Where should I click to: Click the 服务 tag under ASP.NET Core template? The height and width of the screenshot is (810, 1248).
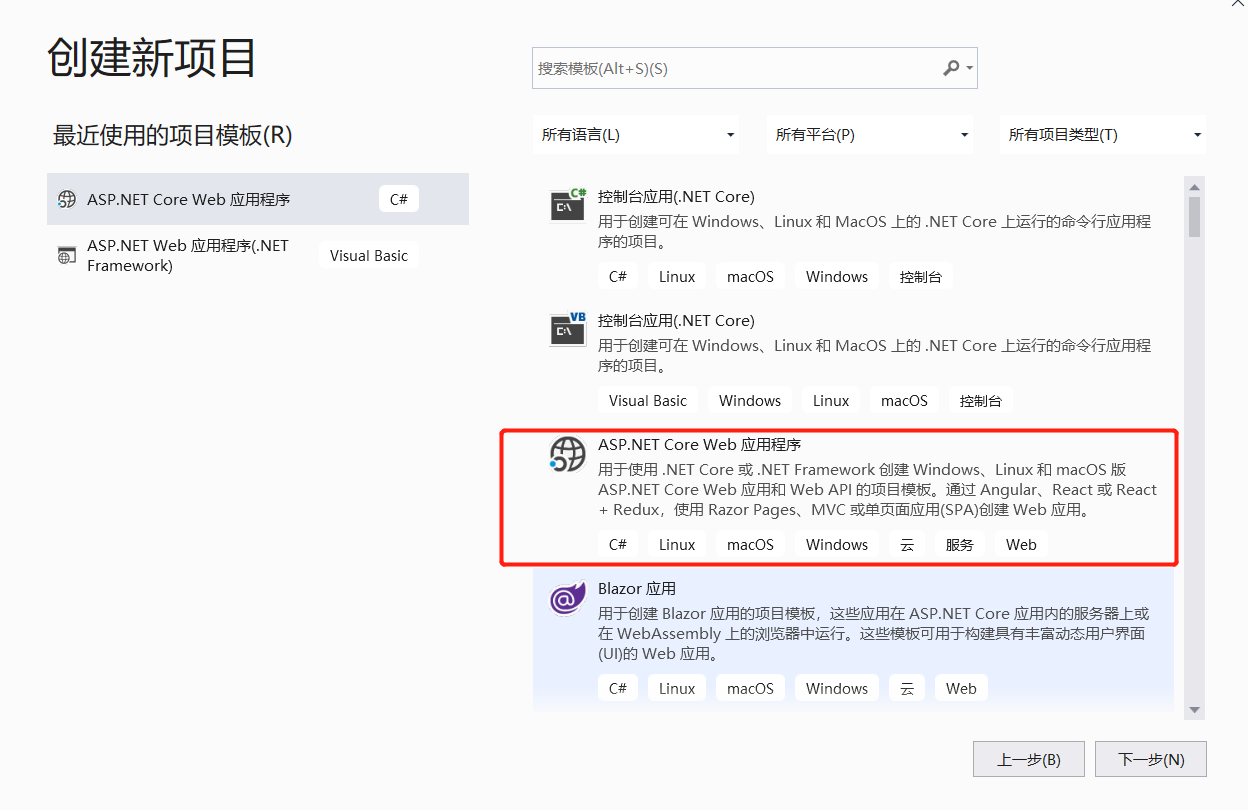(x=959, y=545)
